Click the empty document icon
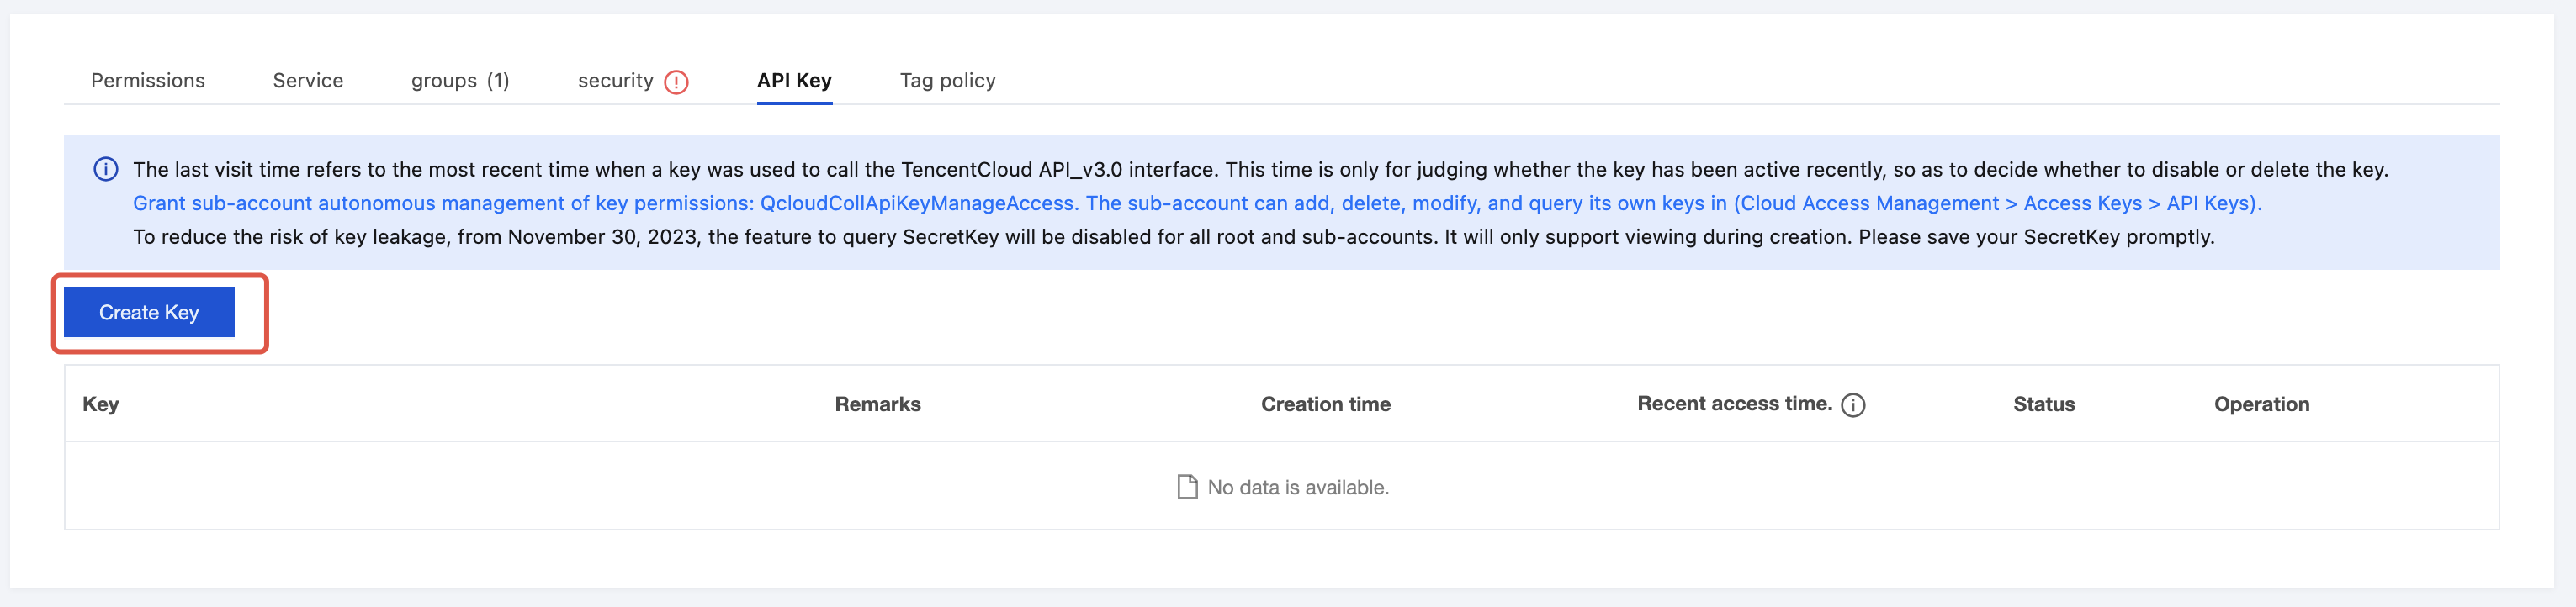The height and width of the screenshot is (607, 2576). 1187,487
